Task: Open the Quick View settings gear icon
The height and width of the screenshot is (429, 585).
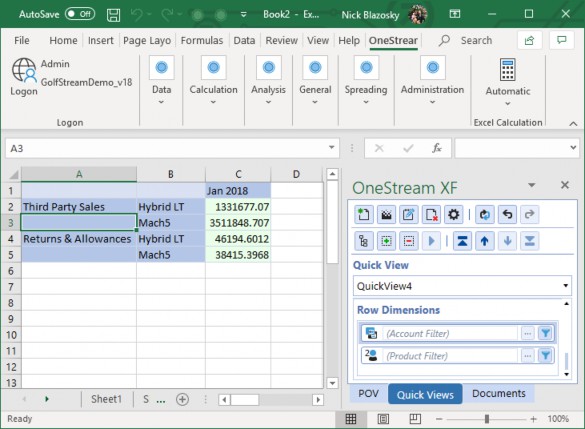Action: [453, 215]
